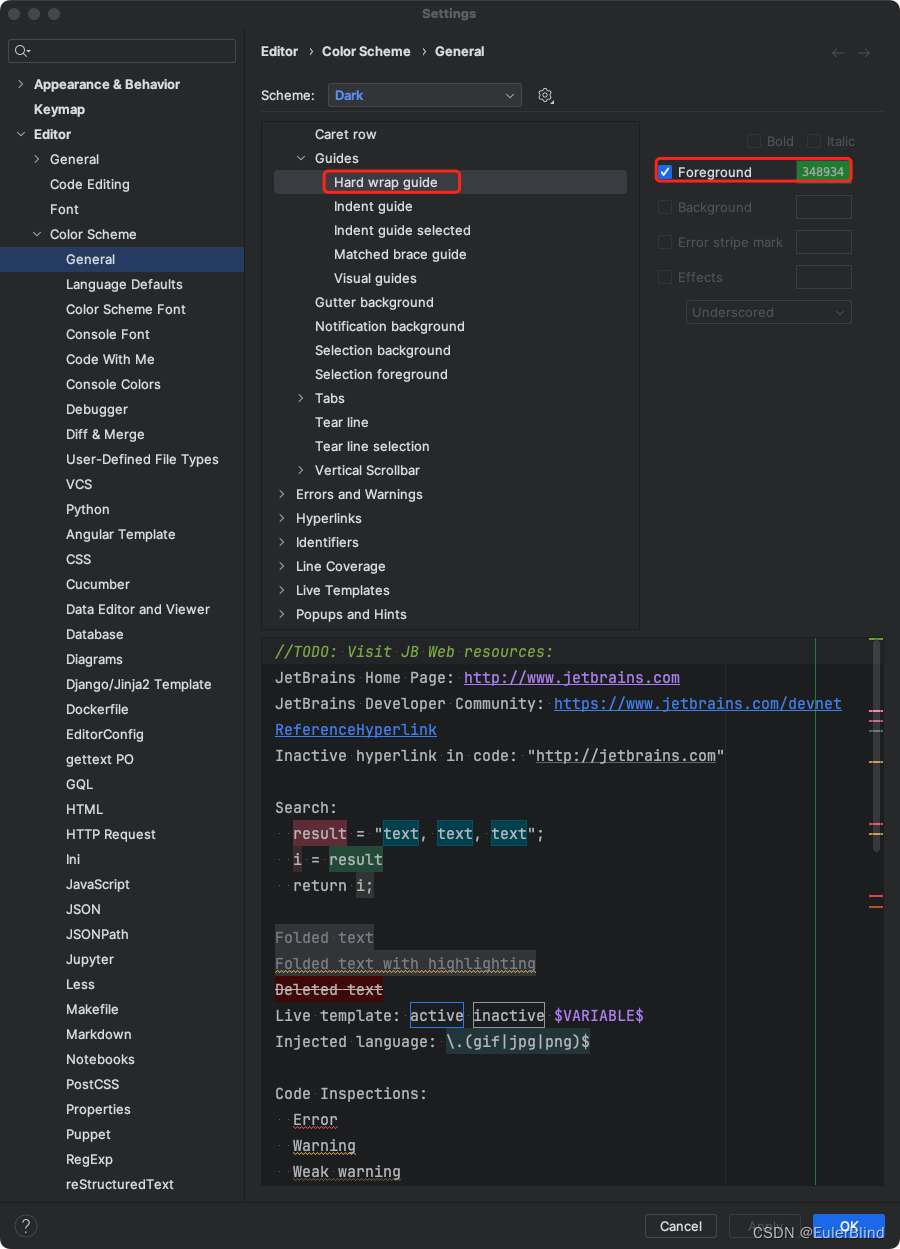The height and width of the screenshot is (1249, 900).
Task: Uncheck the Foreground checkbox
Action: click(x=665, y=171)
